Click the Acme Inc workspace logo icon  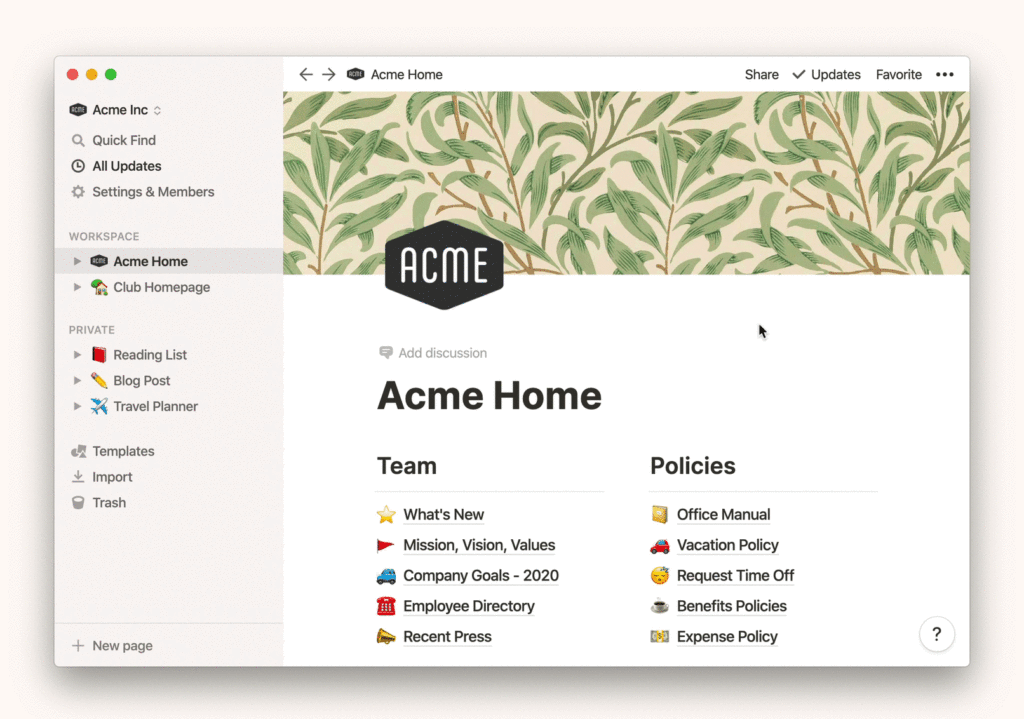click(x=78, y=110)
